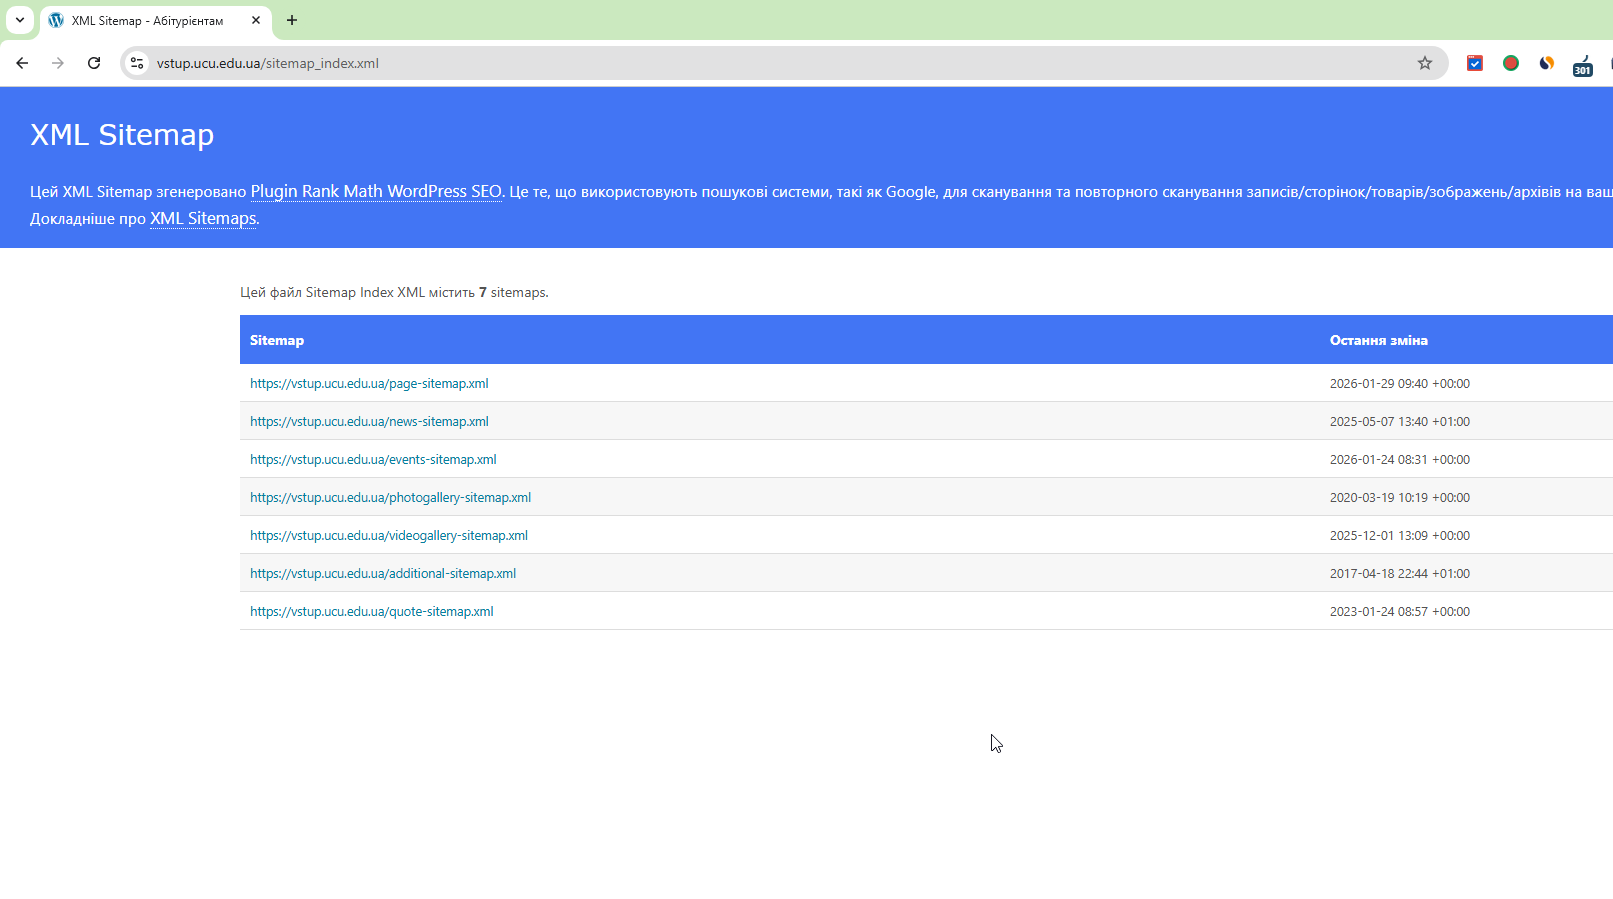Open the photogallery-sitemap.xml link
Viewport: 1613px width, 899px height.
point(390,497)
